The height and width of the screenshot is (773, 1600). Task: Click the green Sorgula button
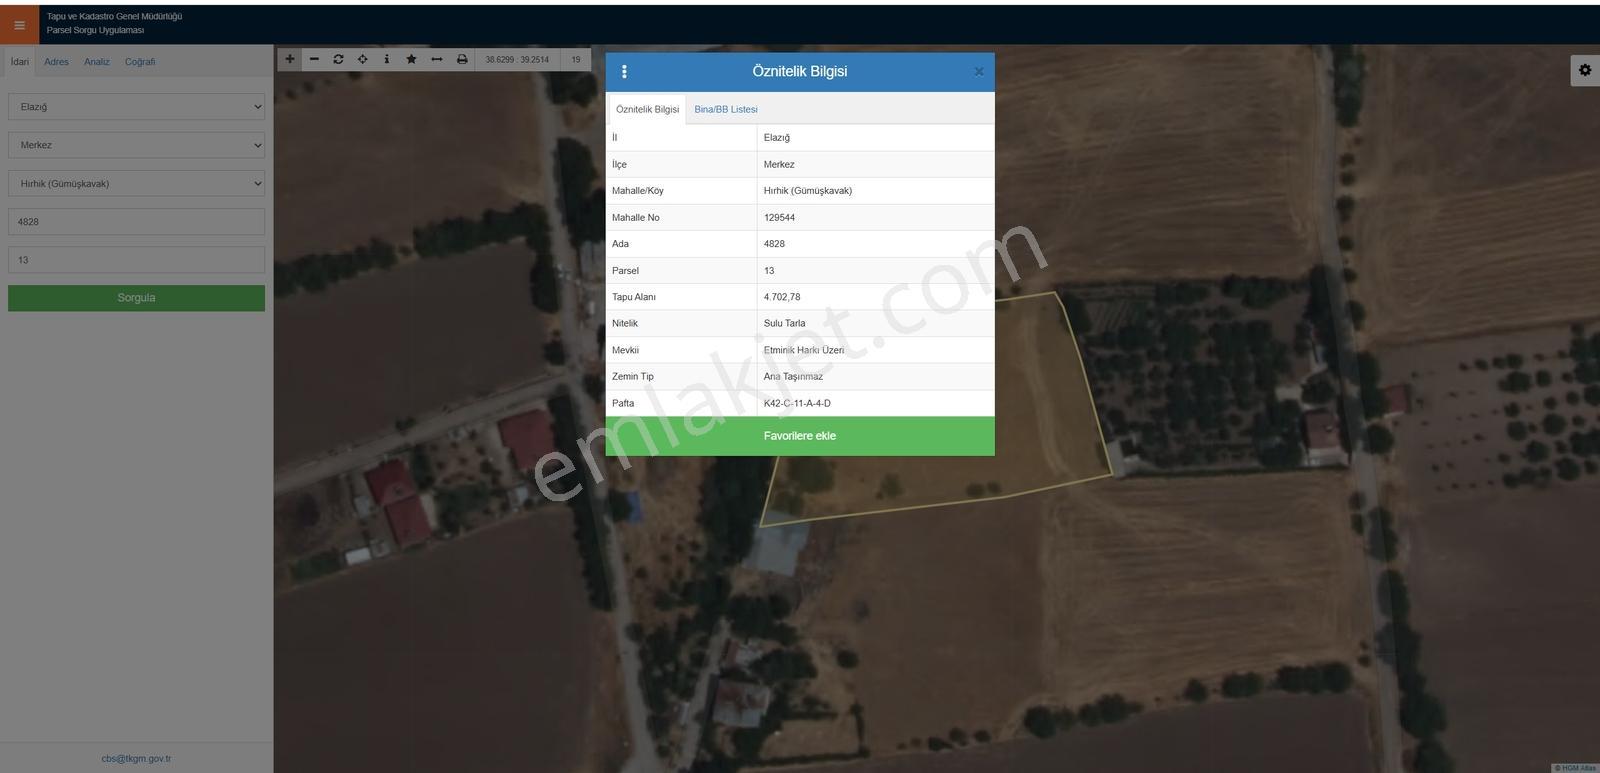pyautogui.click(x=136, y=298)
